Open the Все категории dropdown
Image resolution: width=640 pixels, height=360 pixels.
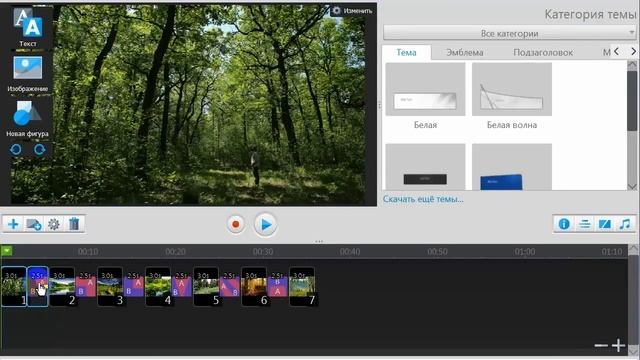509,33
